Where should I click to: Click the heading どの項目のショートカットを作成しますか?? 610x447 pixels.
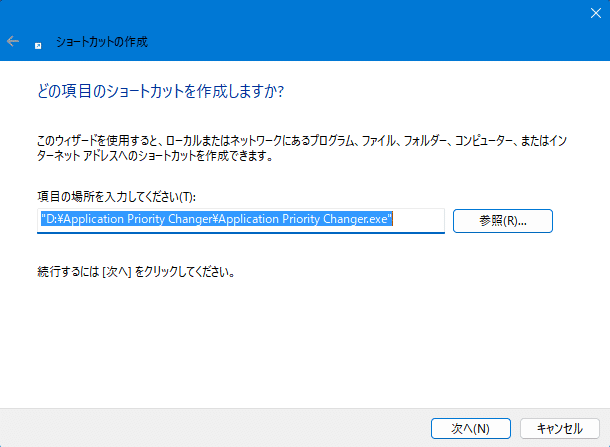coord(161,91)
